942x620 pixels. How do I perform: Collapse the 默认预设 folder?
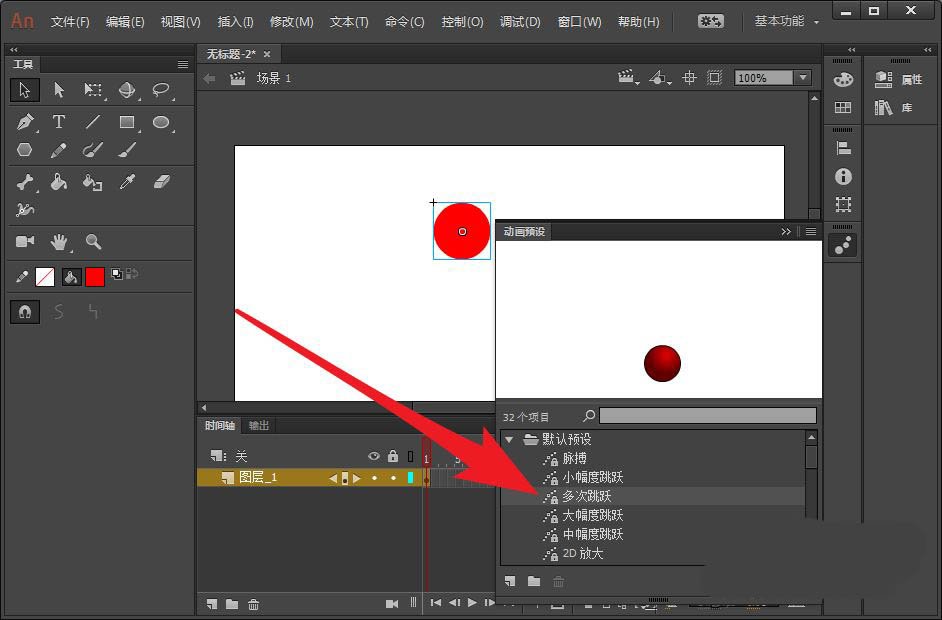pos(509,440)
